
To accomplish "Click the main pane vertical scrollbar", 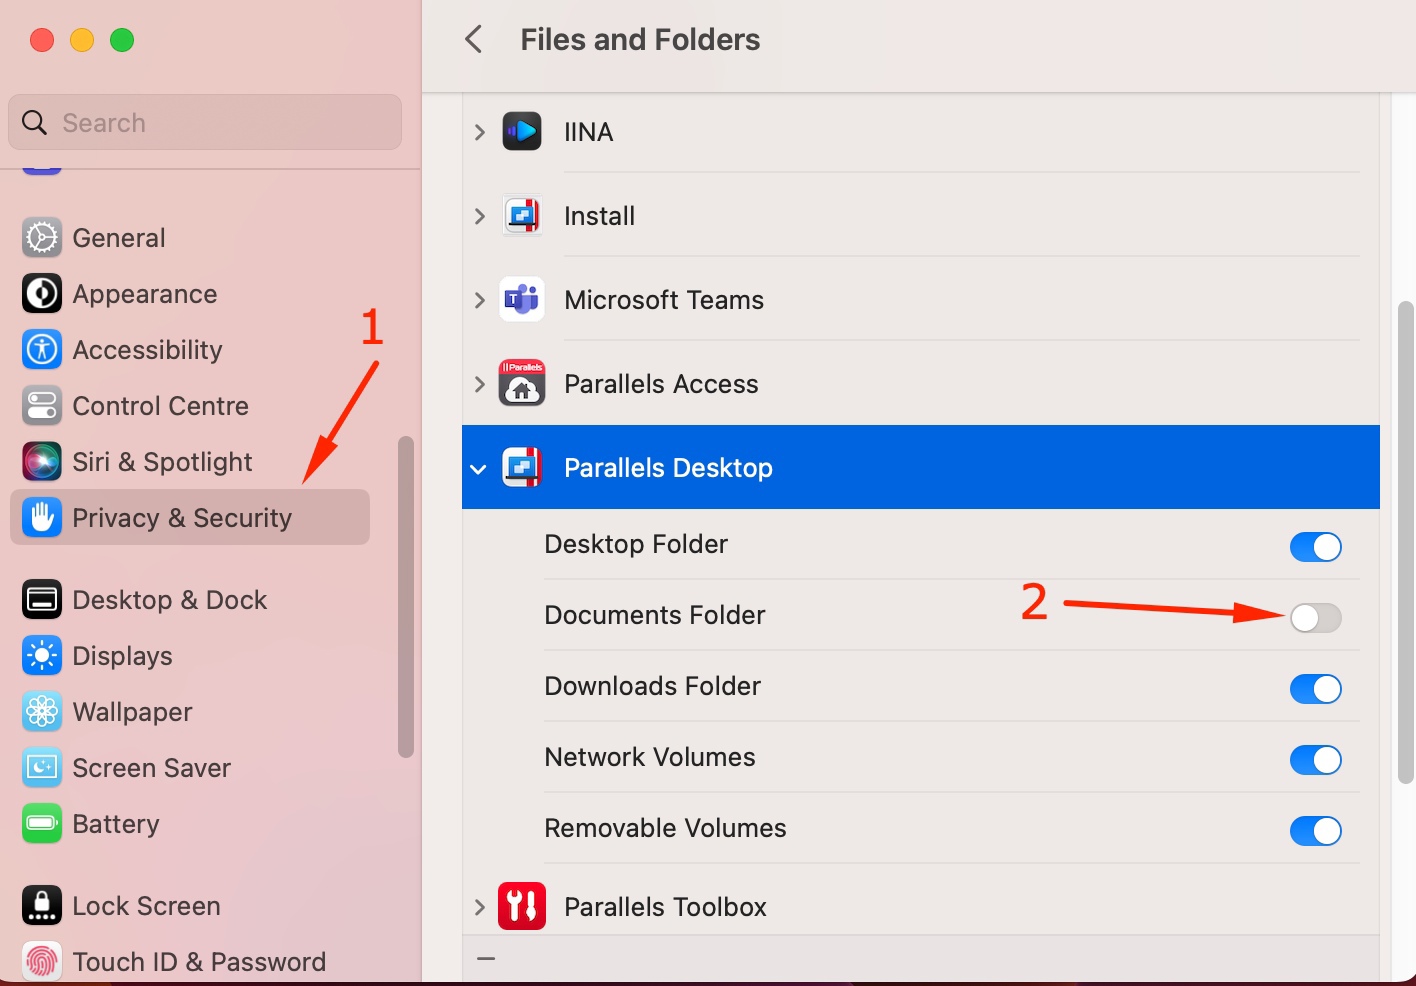I will (x=1405, y=542).
